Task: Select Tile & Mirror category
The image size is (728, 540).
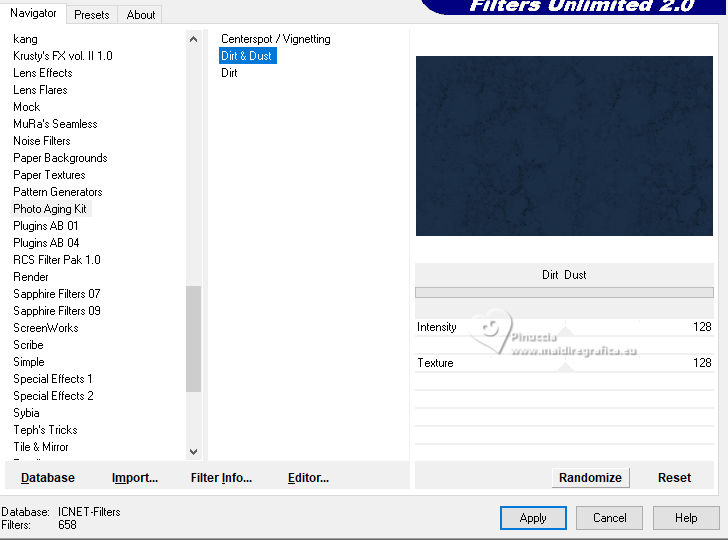Action: (x=41, y=447)
